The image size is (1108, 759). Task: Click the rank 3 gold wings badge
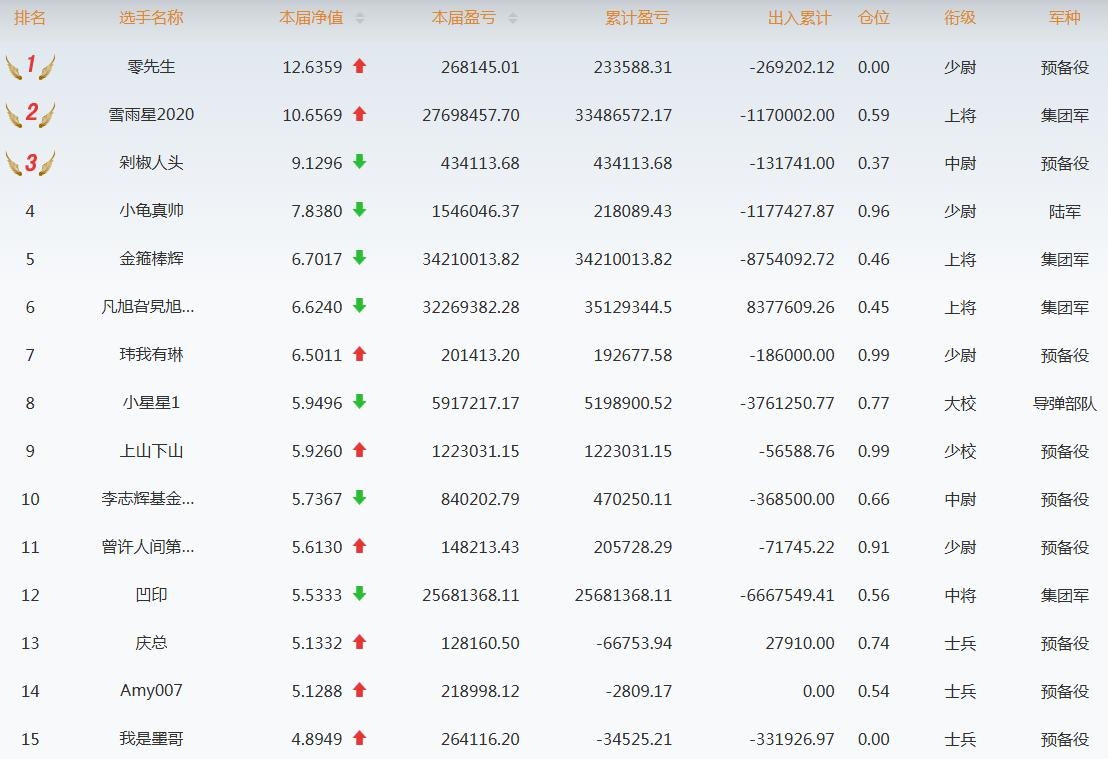coord(30,163)
